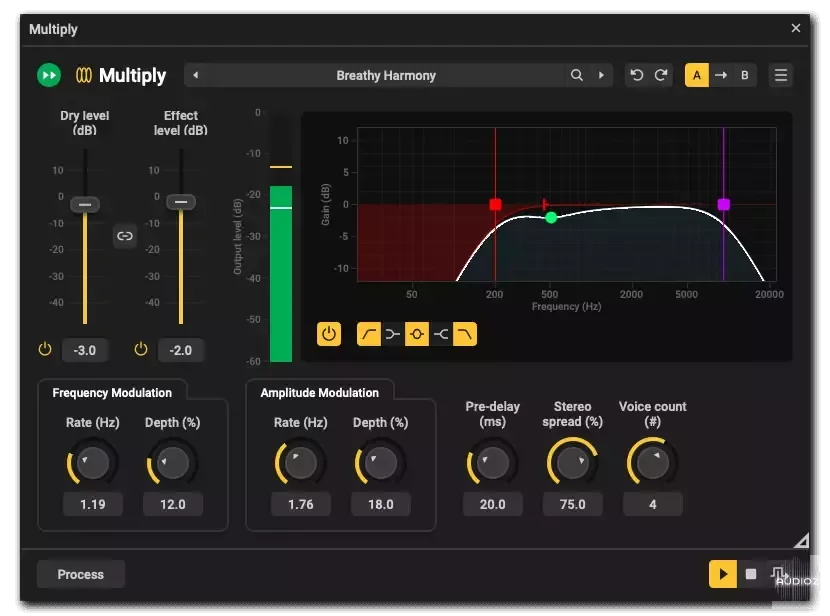Screen dimensions: 830x616
Task: Close the Multiply window
Action: pos(796,28)
